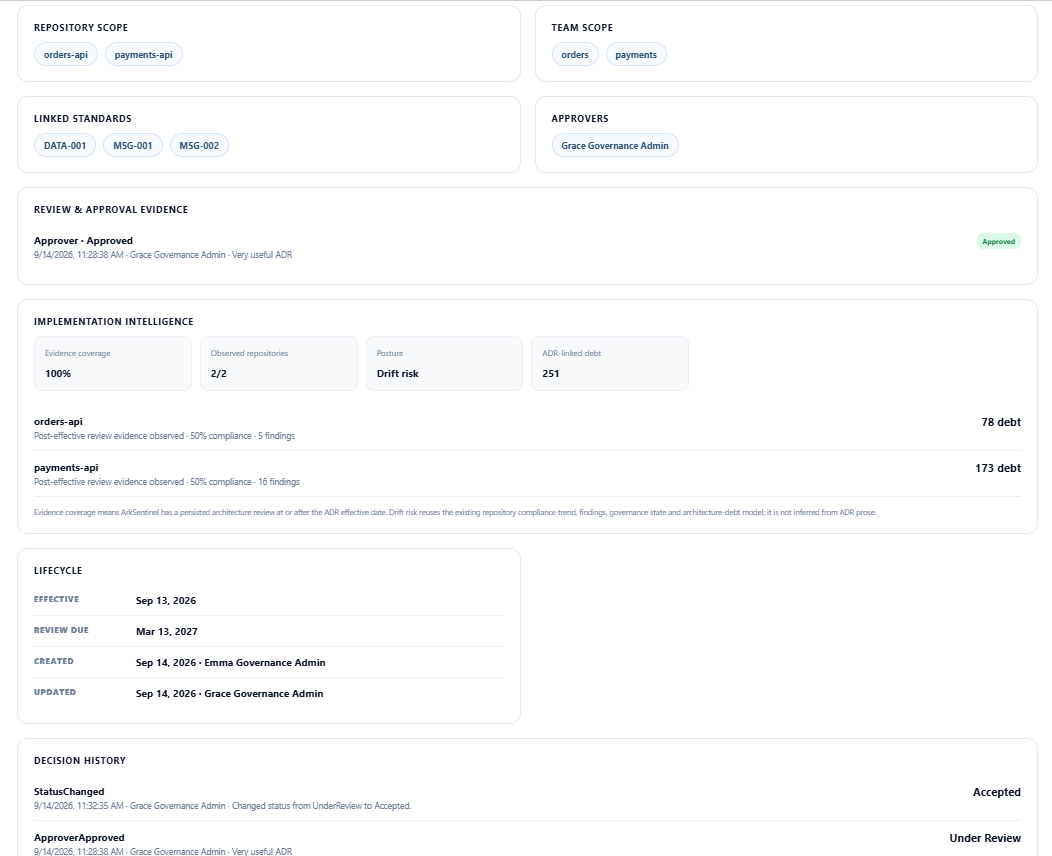Click the Grace Governance Admin approver chip
The height and width of the screenshot is (856, 1052).
[615, 146]
